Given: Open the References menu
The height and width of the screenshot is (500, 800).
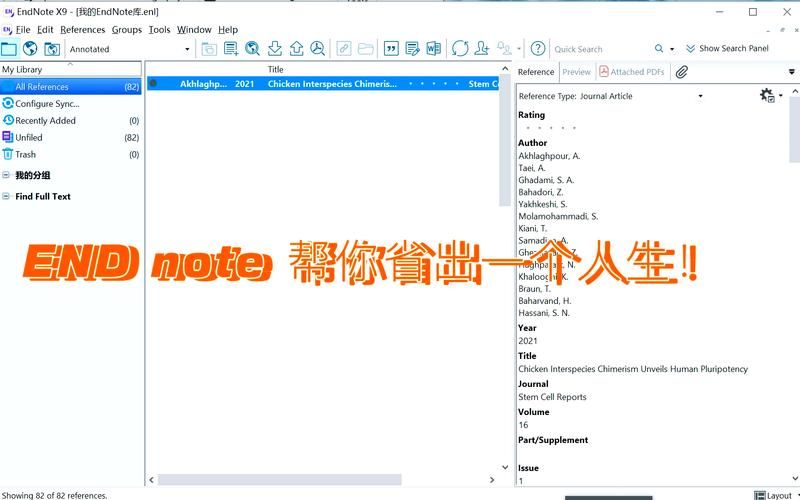Looking at the screenshot, I should click(x=83, y=30).
